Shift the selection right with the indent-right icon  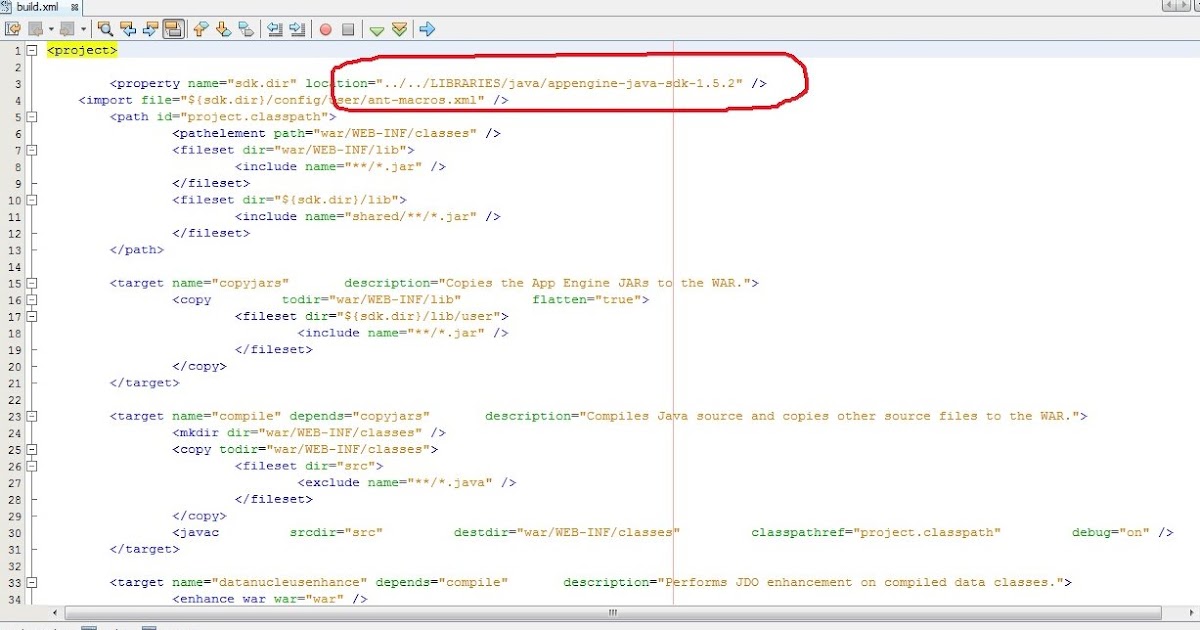point(296,29)
